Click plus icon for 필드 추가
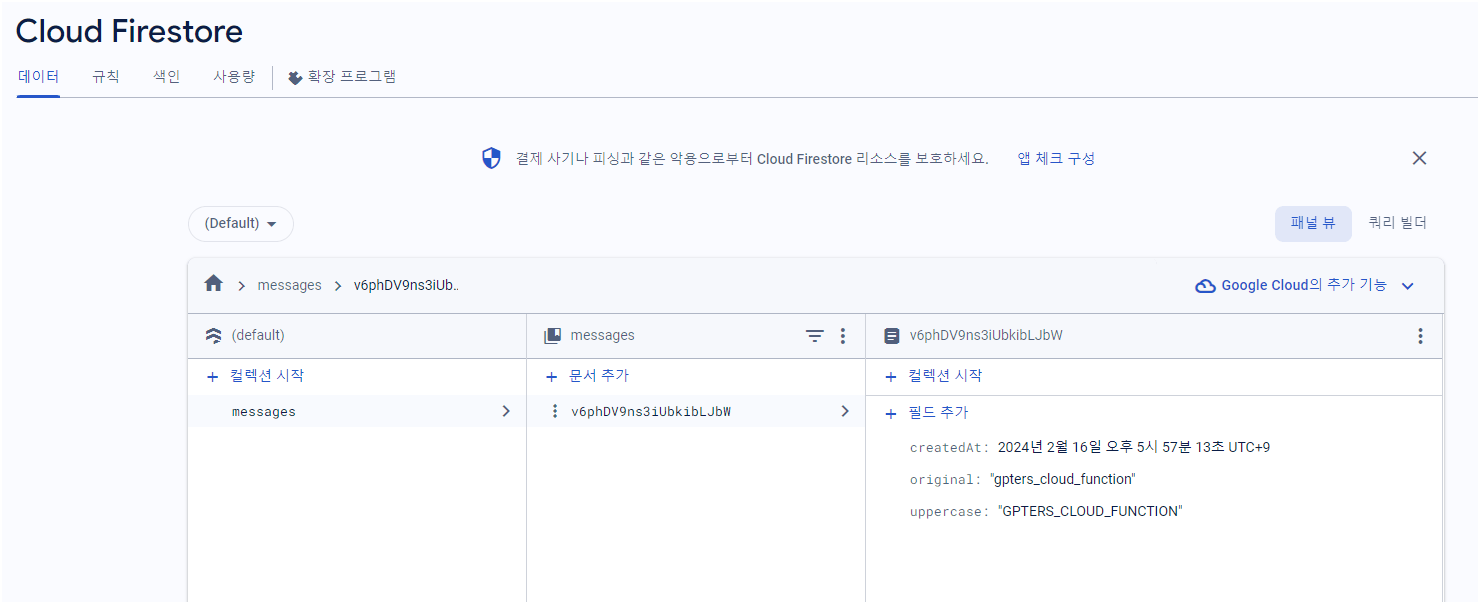 (x=890, y=413)
